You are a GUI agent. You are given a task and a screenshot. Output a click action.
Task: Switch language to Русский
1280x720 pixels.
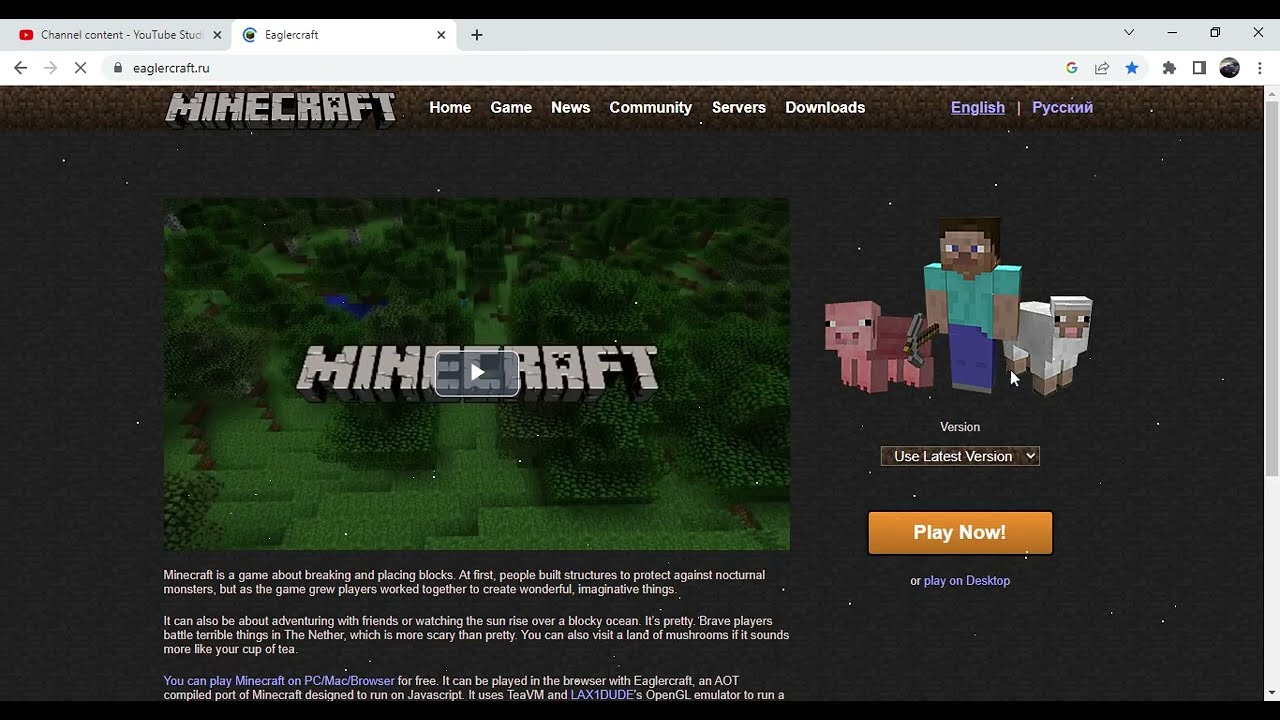point(1062,107)
